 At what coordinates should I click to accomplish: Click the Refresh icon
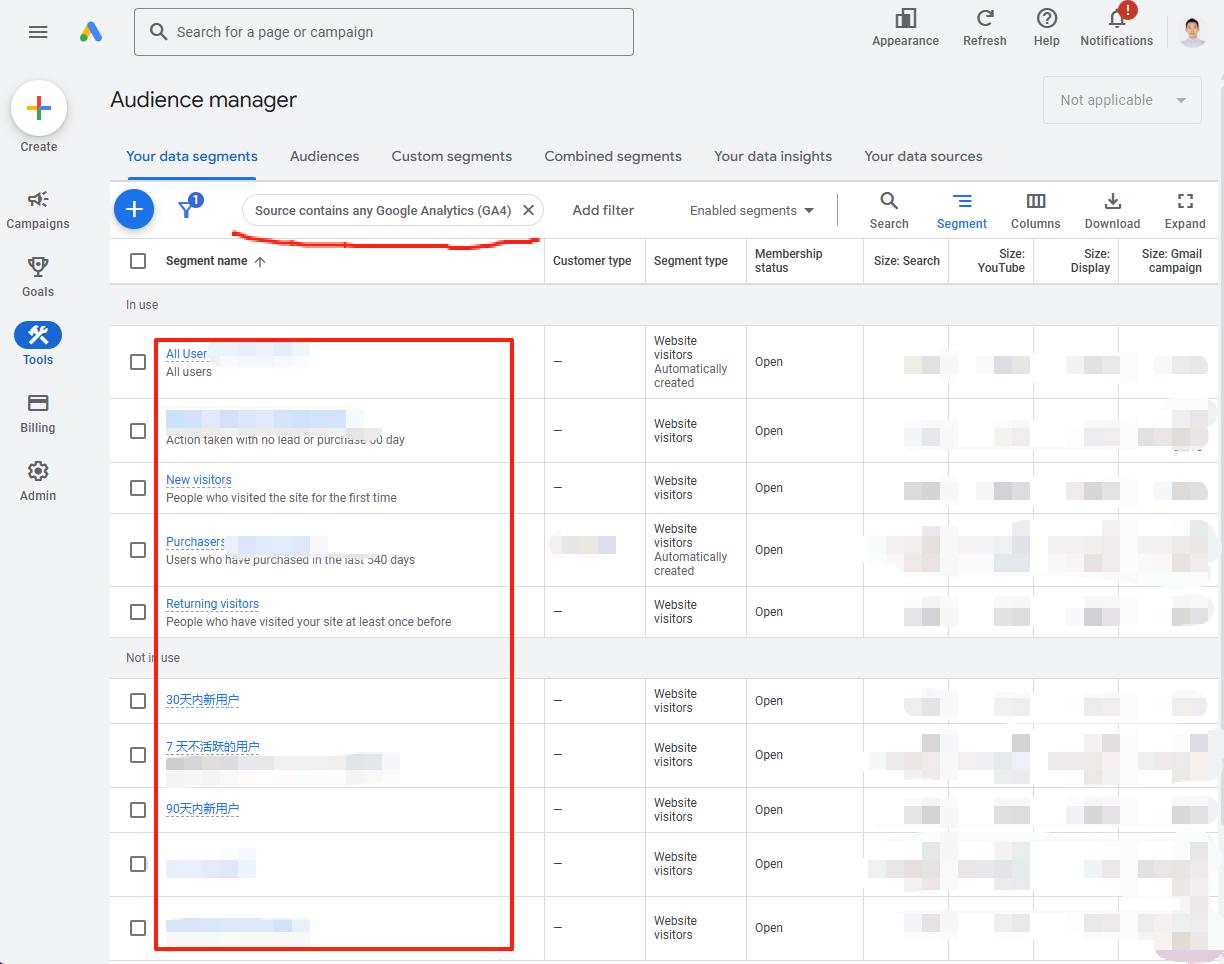[984, 19]
